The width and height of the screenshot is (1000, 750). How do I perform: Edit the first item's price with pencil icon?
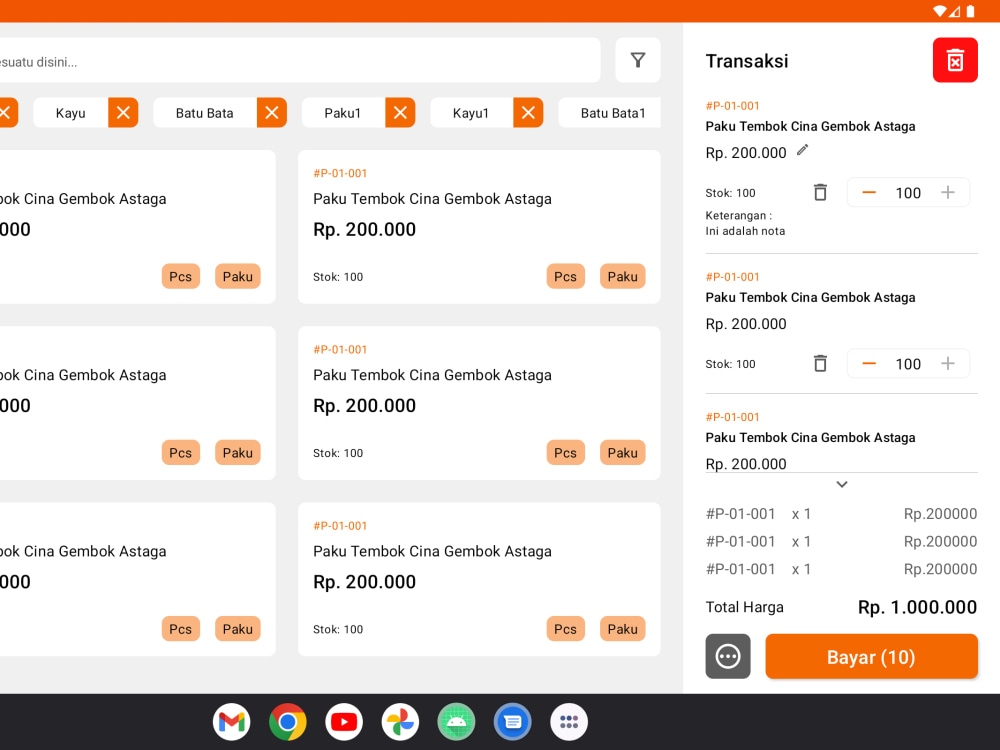coord(801,149)
